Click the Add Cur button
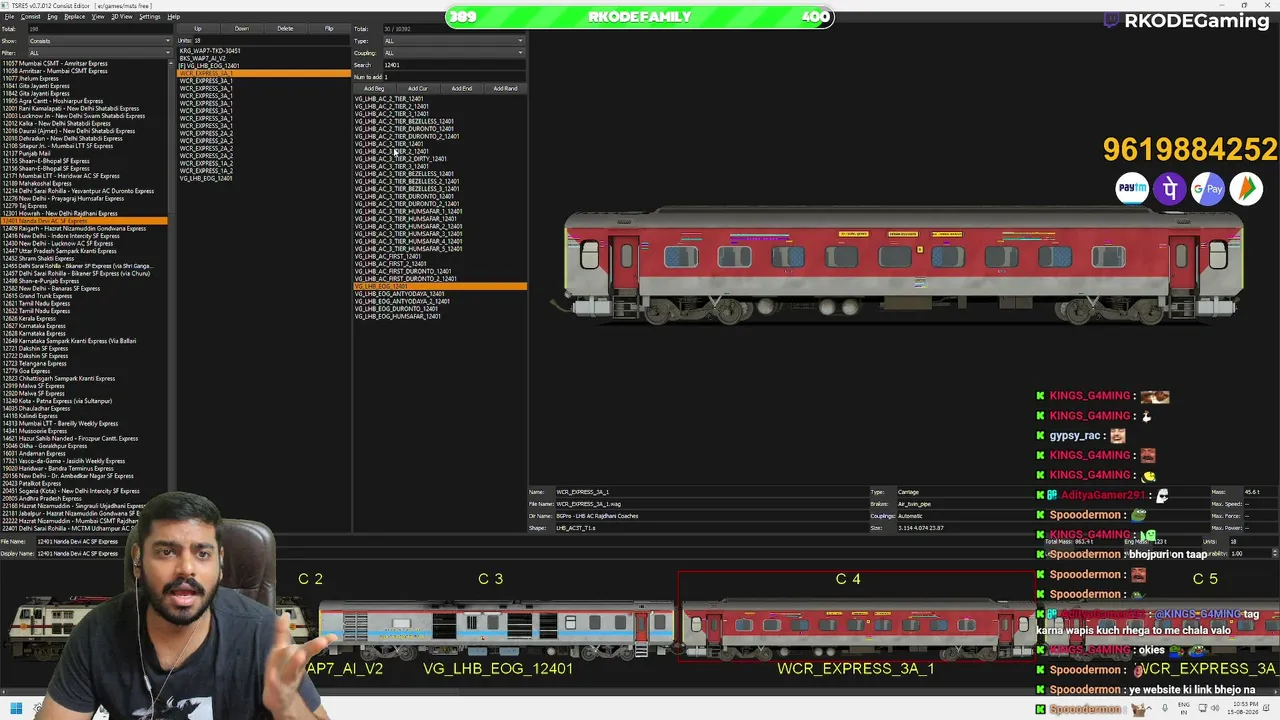This screenshot has width=1280, height=720. coord(418,88)
